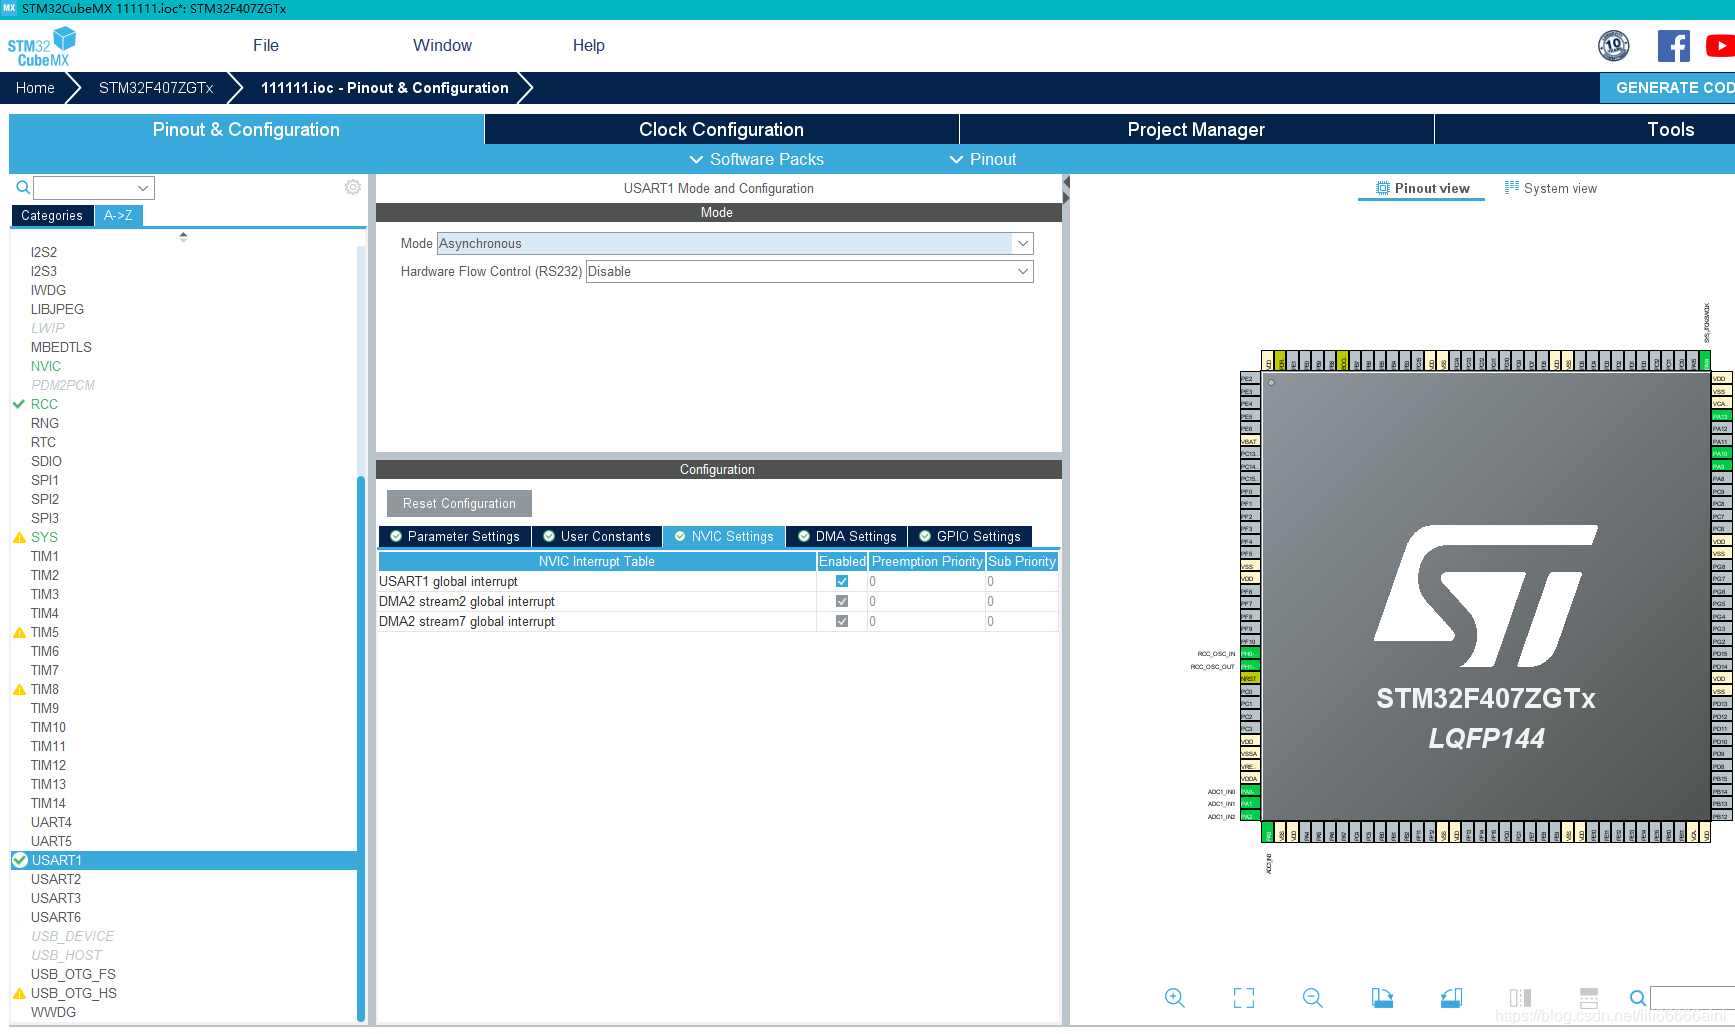The width and height of the screenshot is (1735, 1034).
Task: Click the Reset Configuration button
Action: coord(459,503)
